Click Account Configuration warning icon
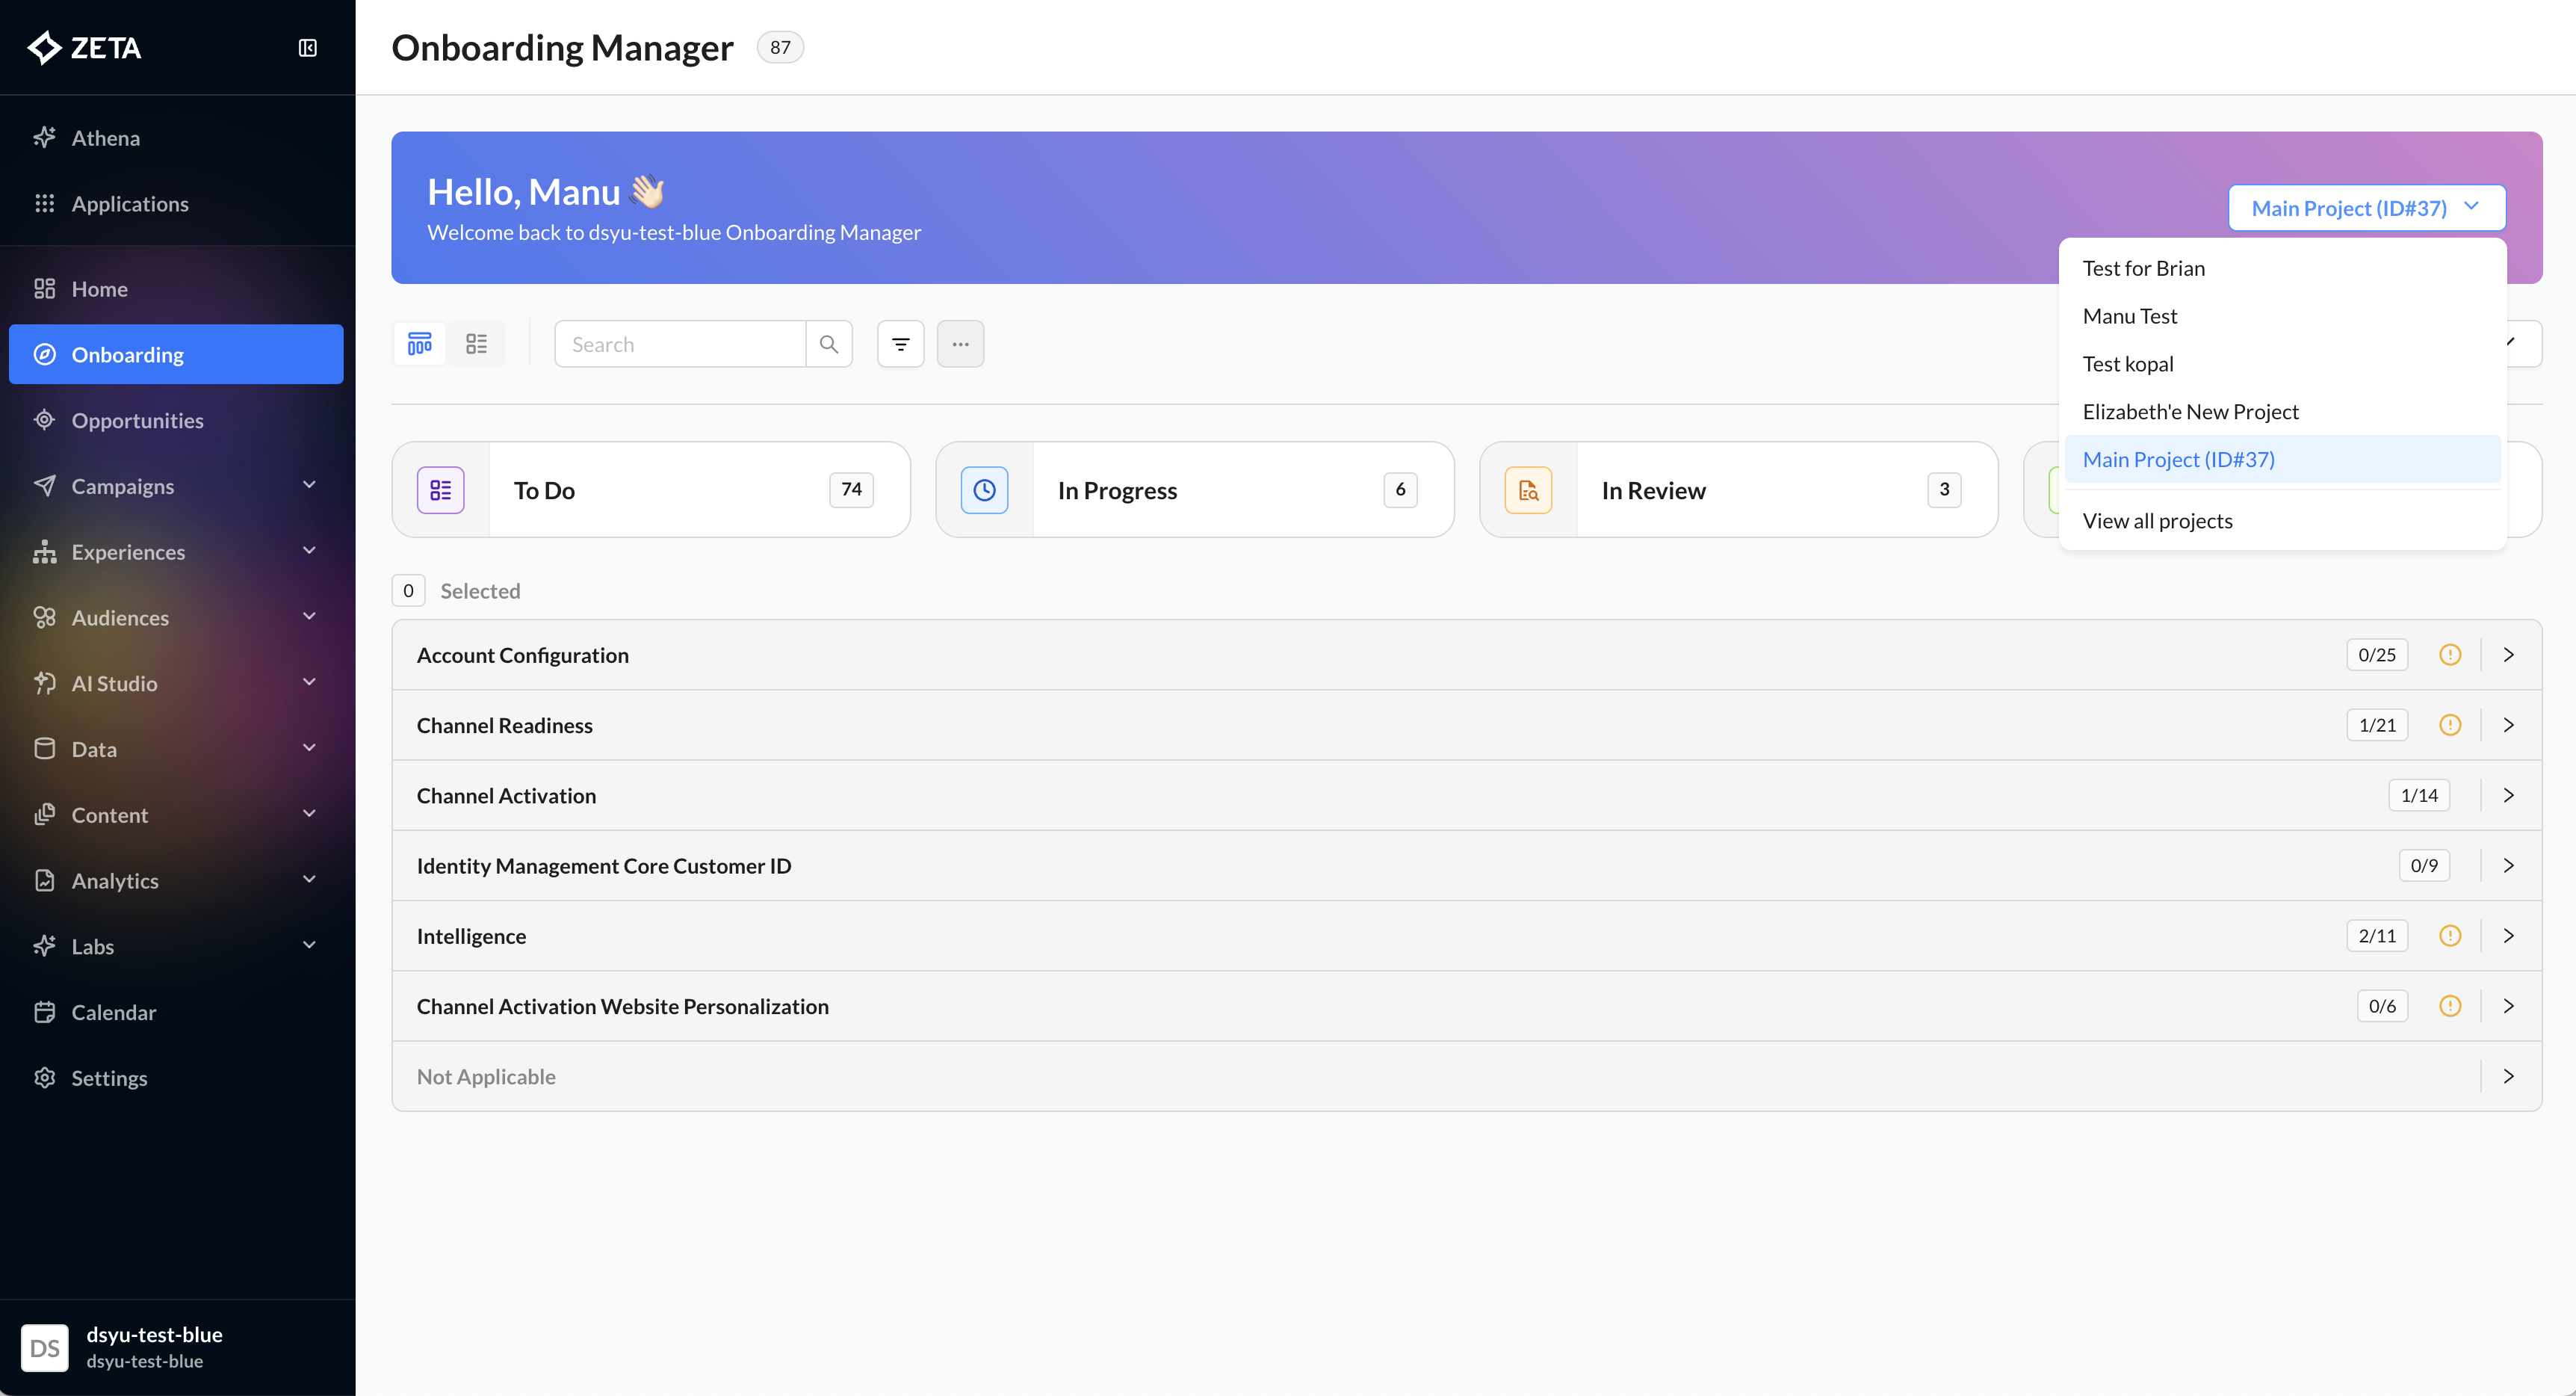 [2450, 655]
